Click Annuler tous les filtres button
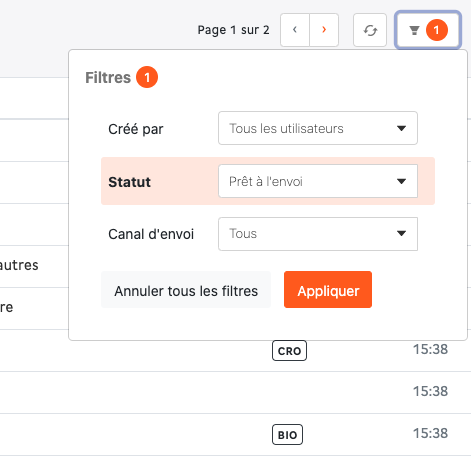Viewport: 471px width, 466px height. 186,290
